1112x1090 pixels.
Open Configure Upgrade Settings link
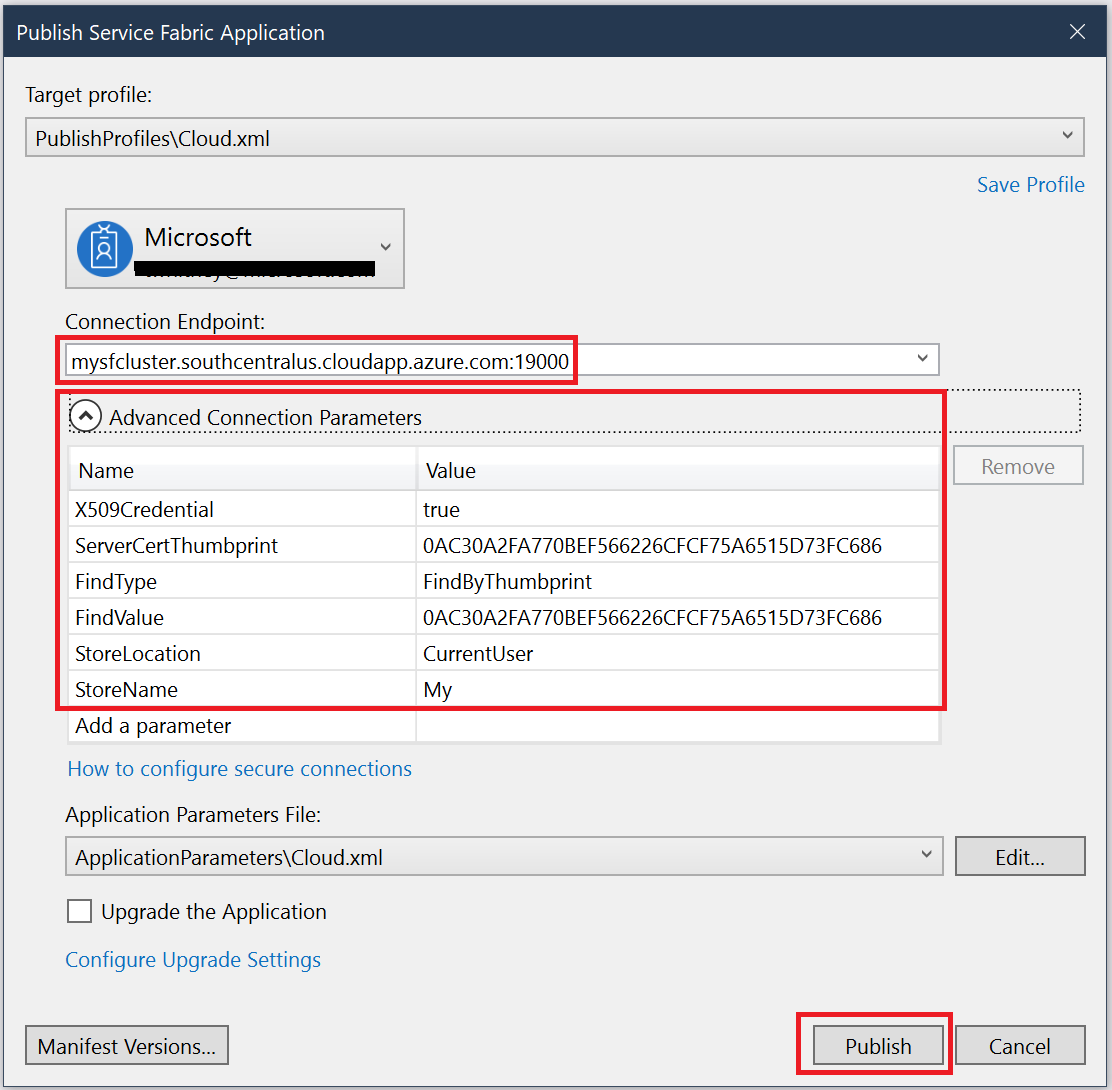(x=193, y=960)
